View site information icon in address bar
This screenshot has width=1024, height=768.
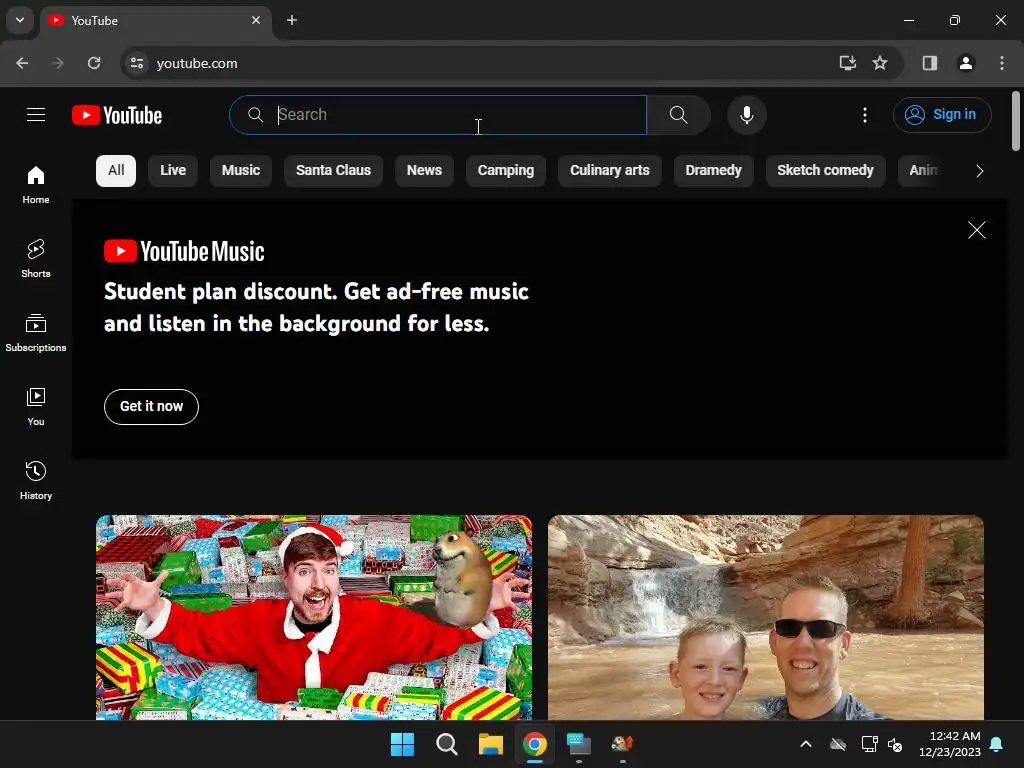tap(136, 63)
